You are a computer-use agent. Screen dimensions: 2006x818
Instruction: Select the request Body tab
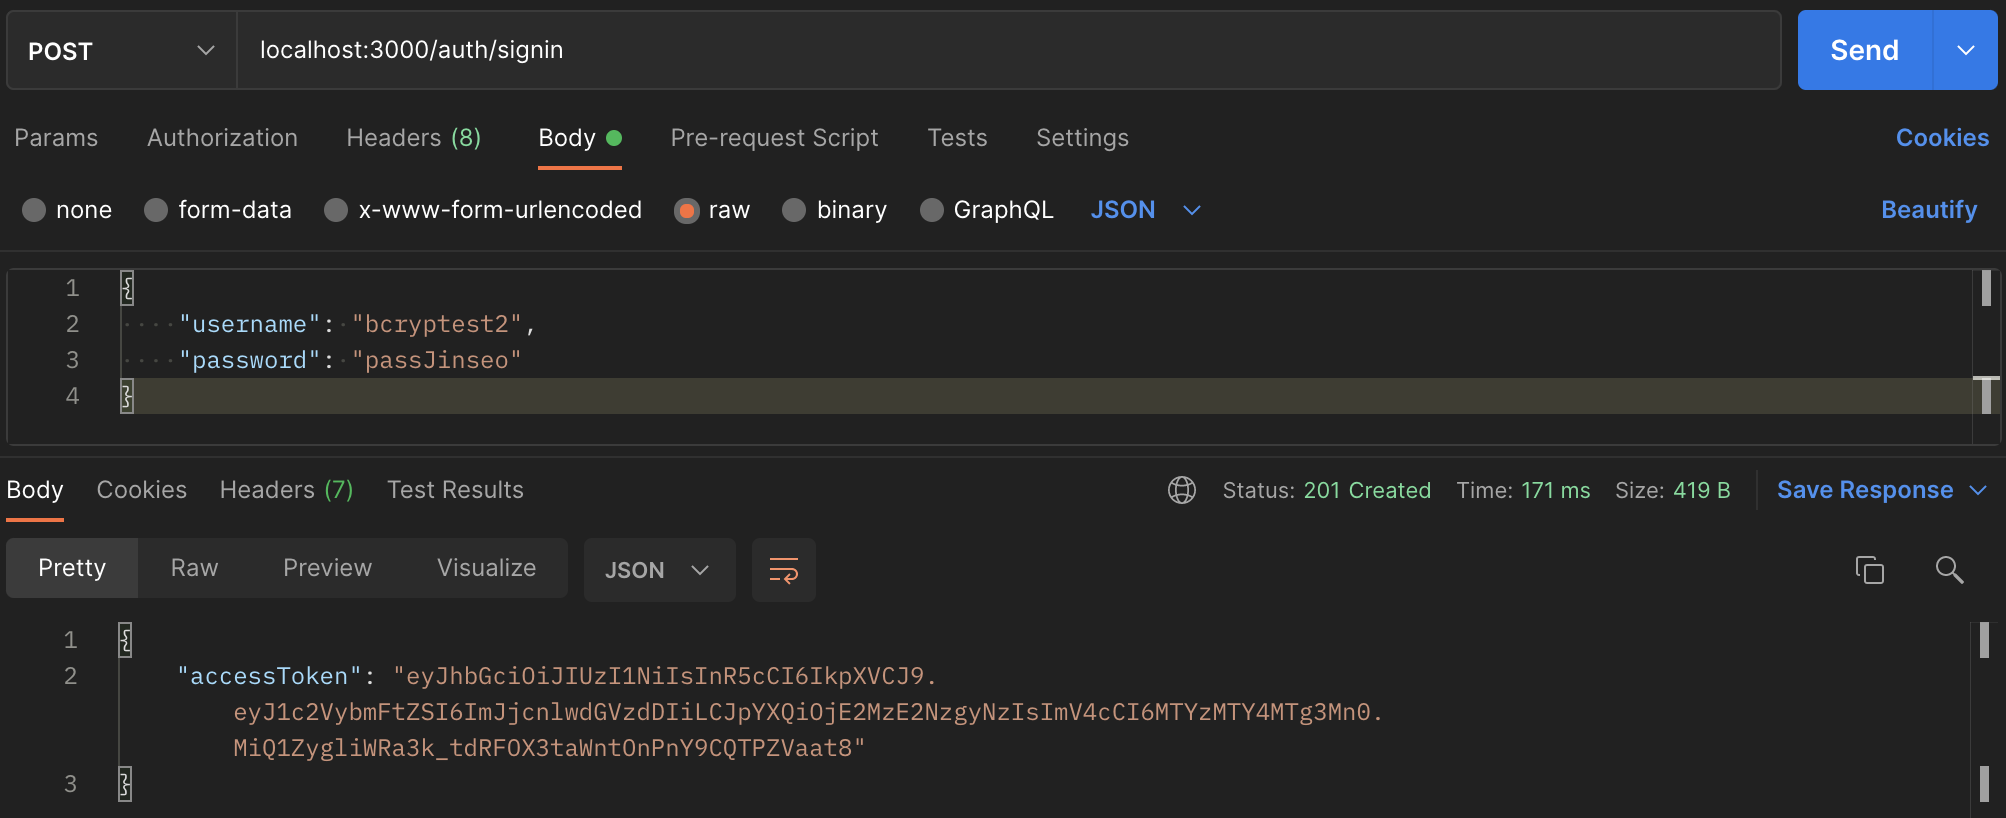coord(580,138)
